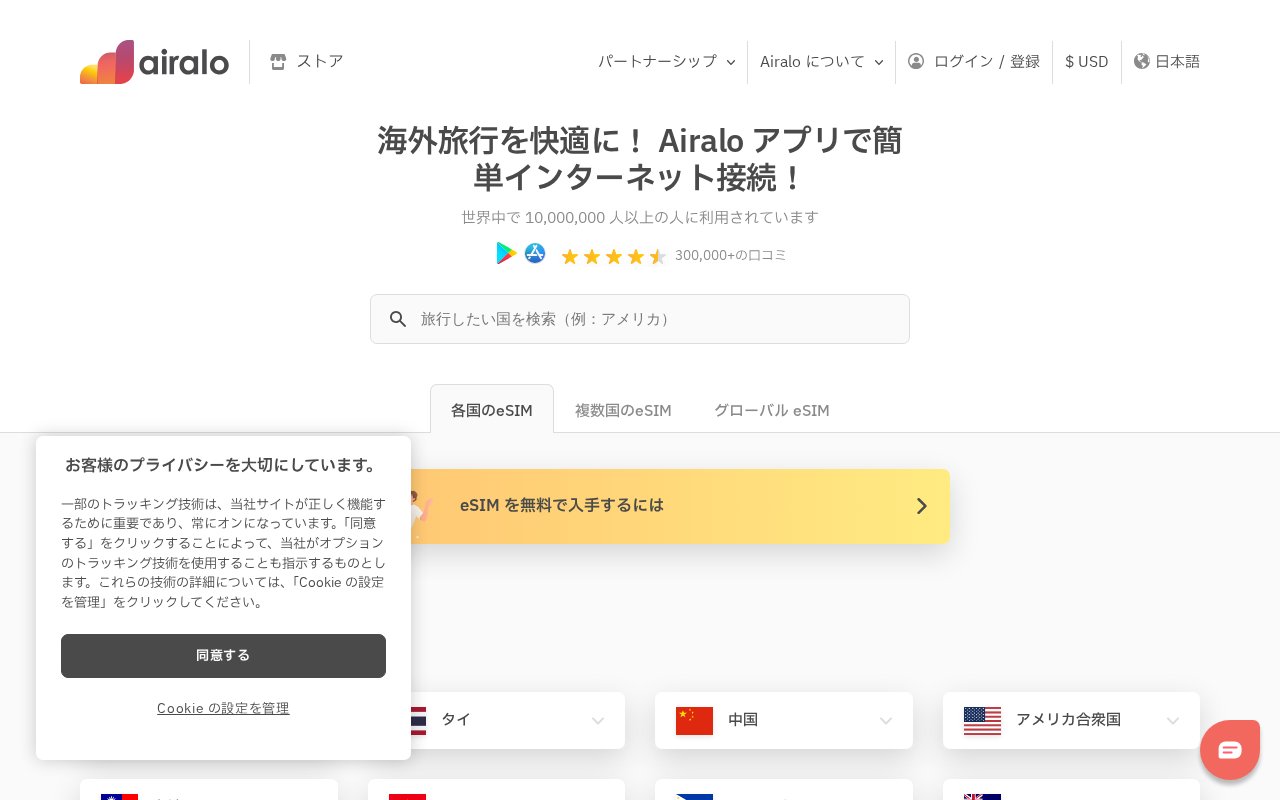Click the store icon next to ストア
Viewport: 1280px width, 800px height.
click(x=278, y=61)
